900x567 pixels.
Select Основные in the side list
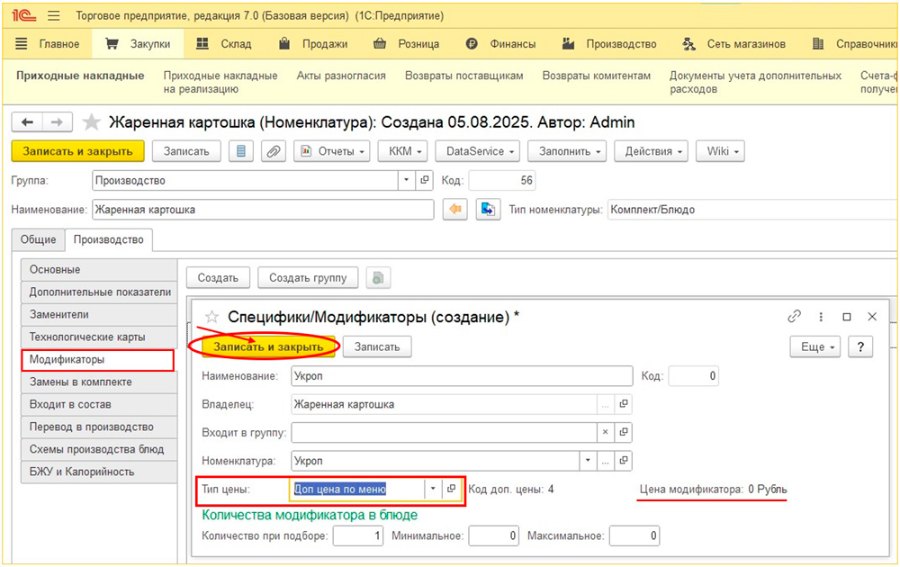point(99,270)
